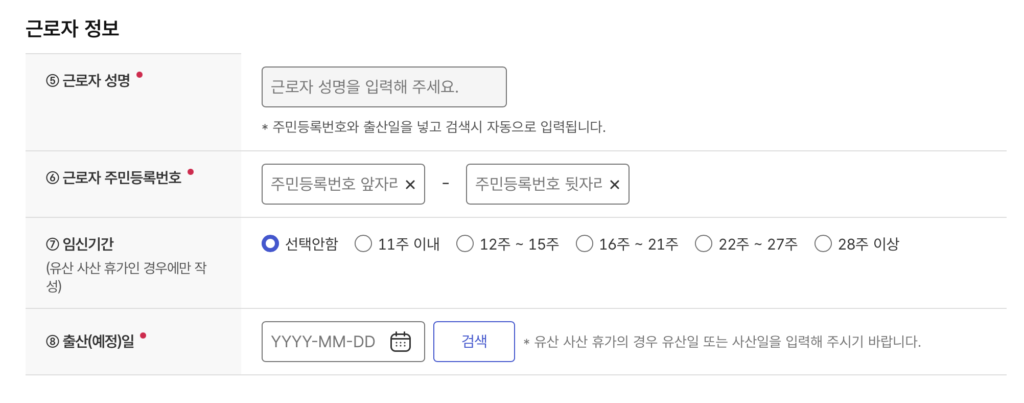Click the ⑦ 임신기간 label

(x=88, y=243)
